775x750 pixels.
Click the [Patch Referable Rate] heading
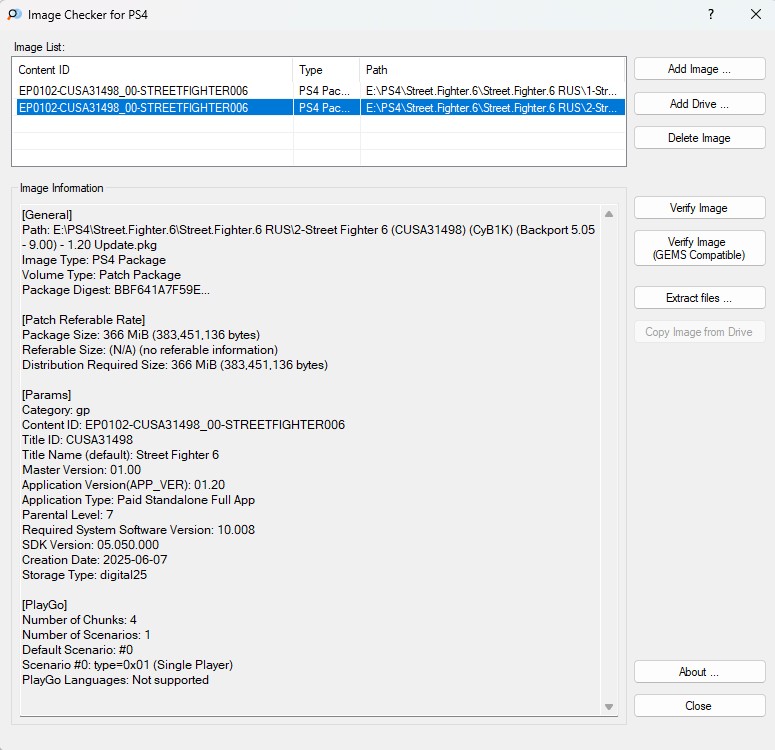(x=84, y=320)
